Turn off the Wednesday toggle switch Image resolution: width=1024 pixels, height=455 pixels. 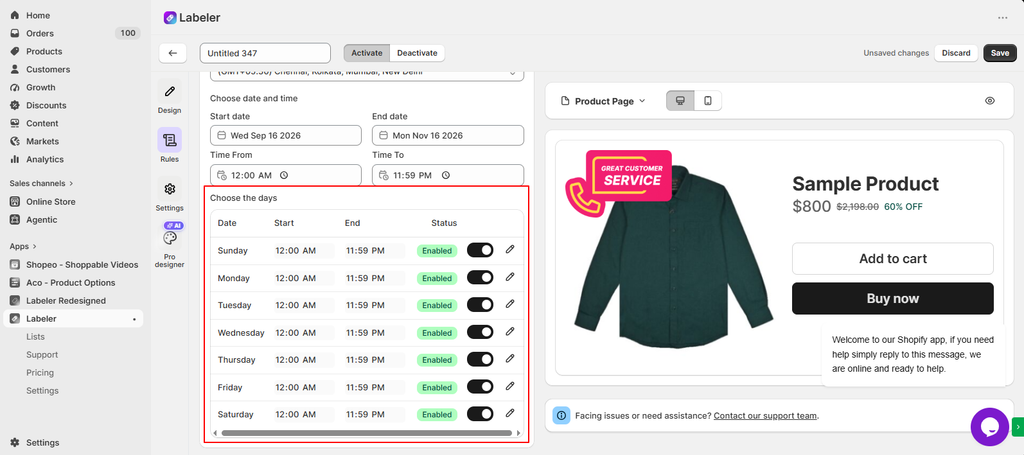480,332
